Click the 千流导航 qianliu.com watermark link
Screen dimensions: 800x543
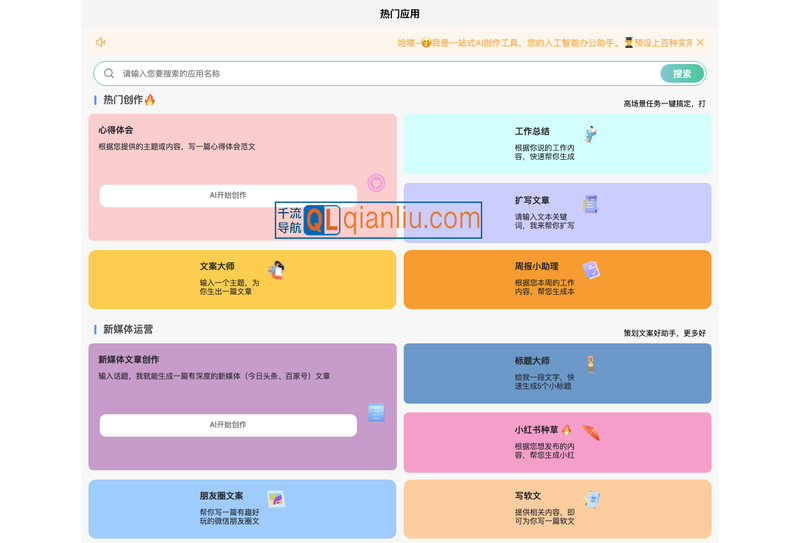click(x=378, y=220)
